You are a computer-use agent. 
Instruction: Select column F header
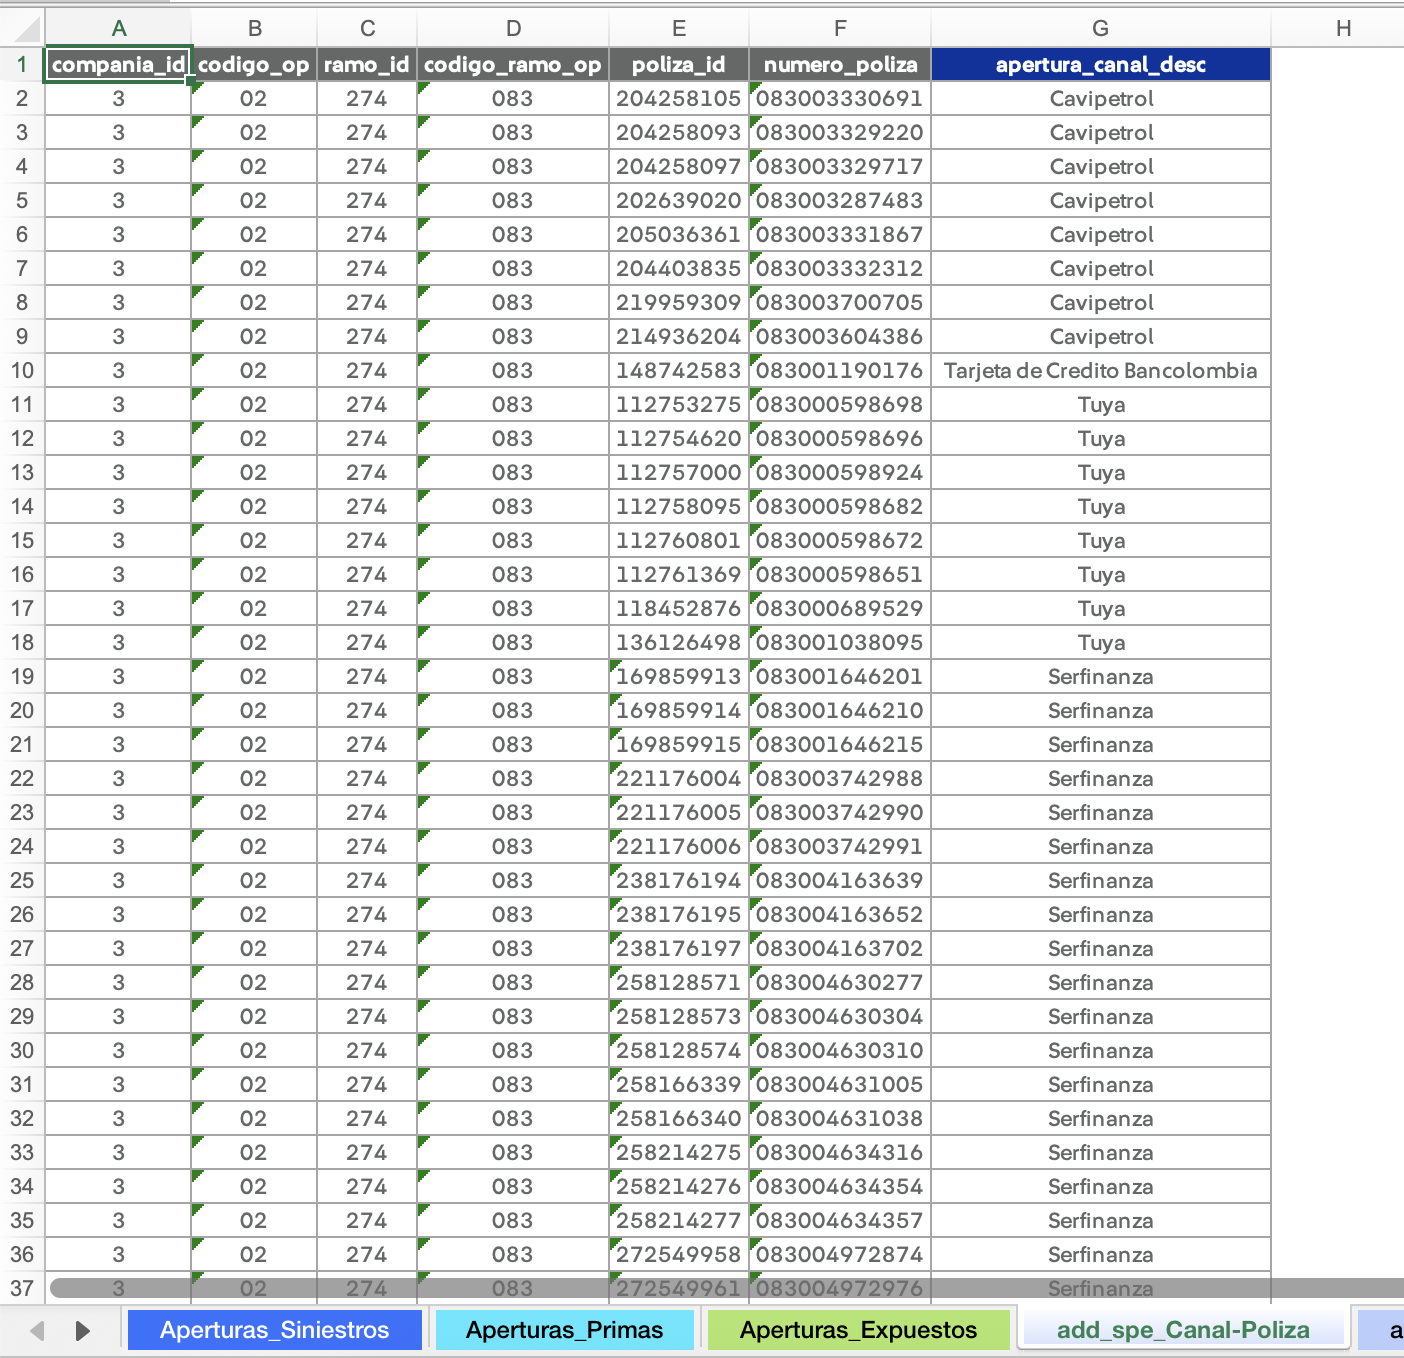840,28
